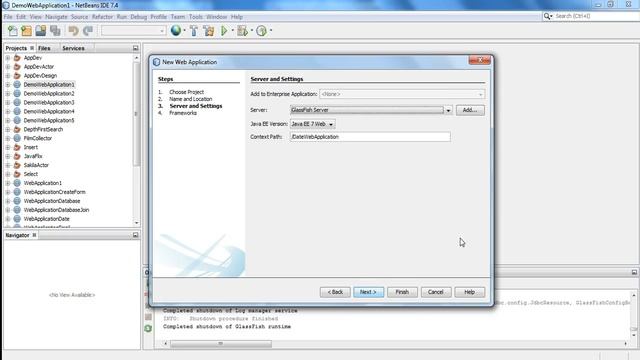
Task: Open the toolbar configuration combo box
Action: (x=133, y=31)
